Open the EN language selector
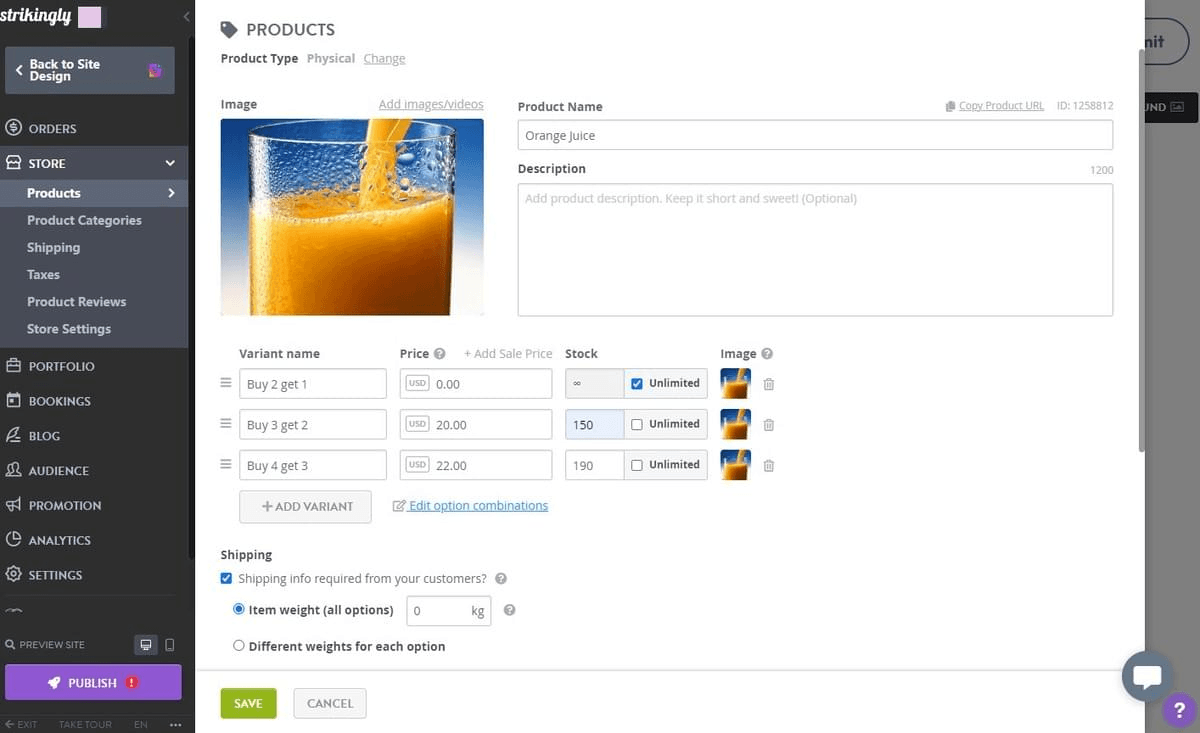 click(140, 724)
